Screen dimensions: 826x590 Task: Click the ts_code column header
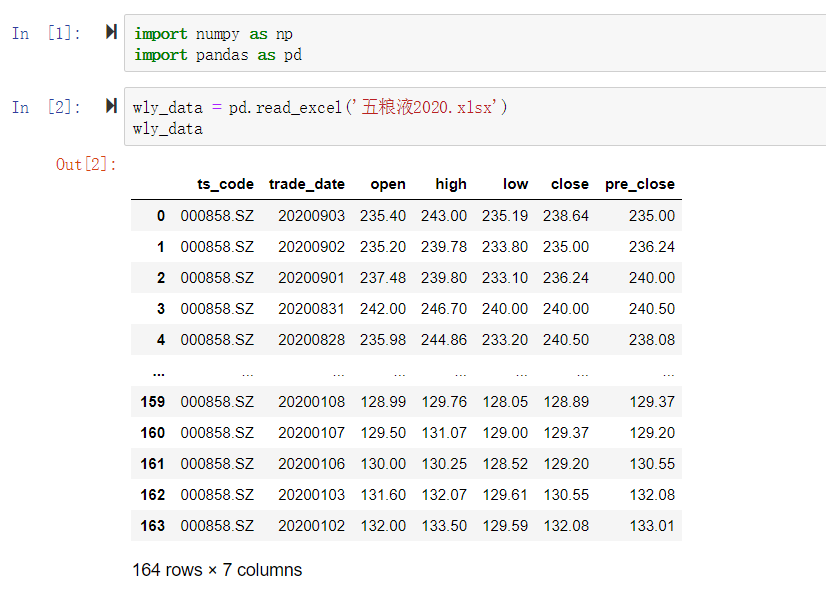(225, 184)
